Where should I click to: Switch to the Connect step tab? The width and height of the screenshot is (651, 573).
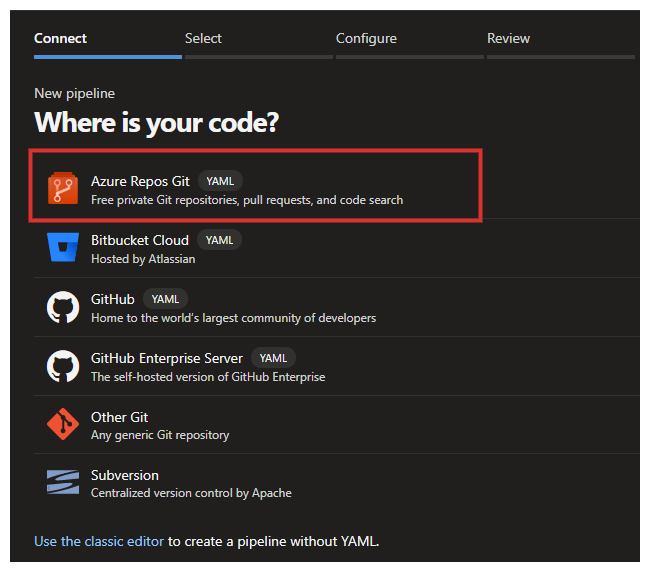[108, 43]
